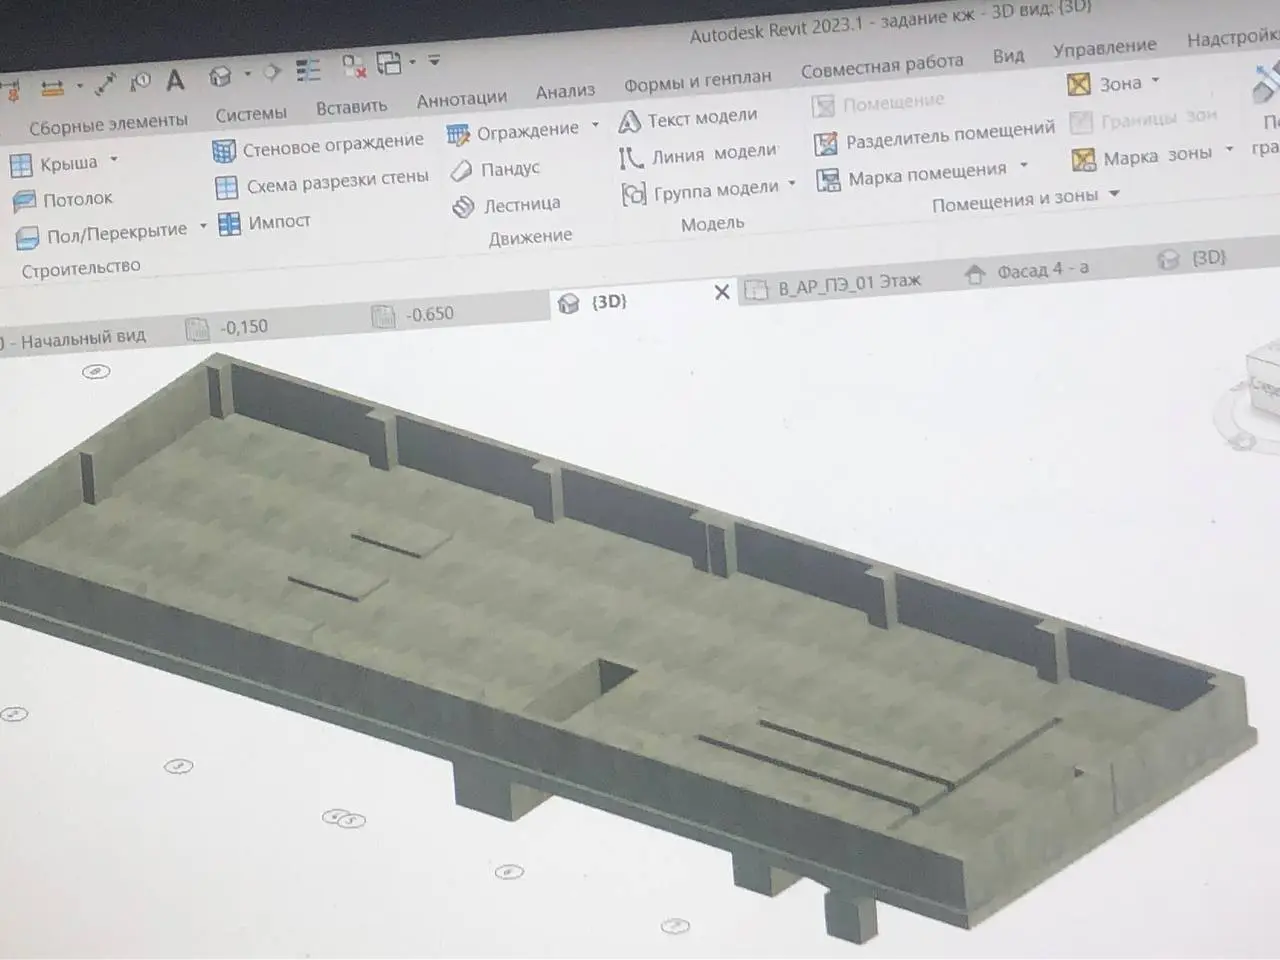Select the Крыша roof tool

(56, 163)
